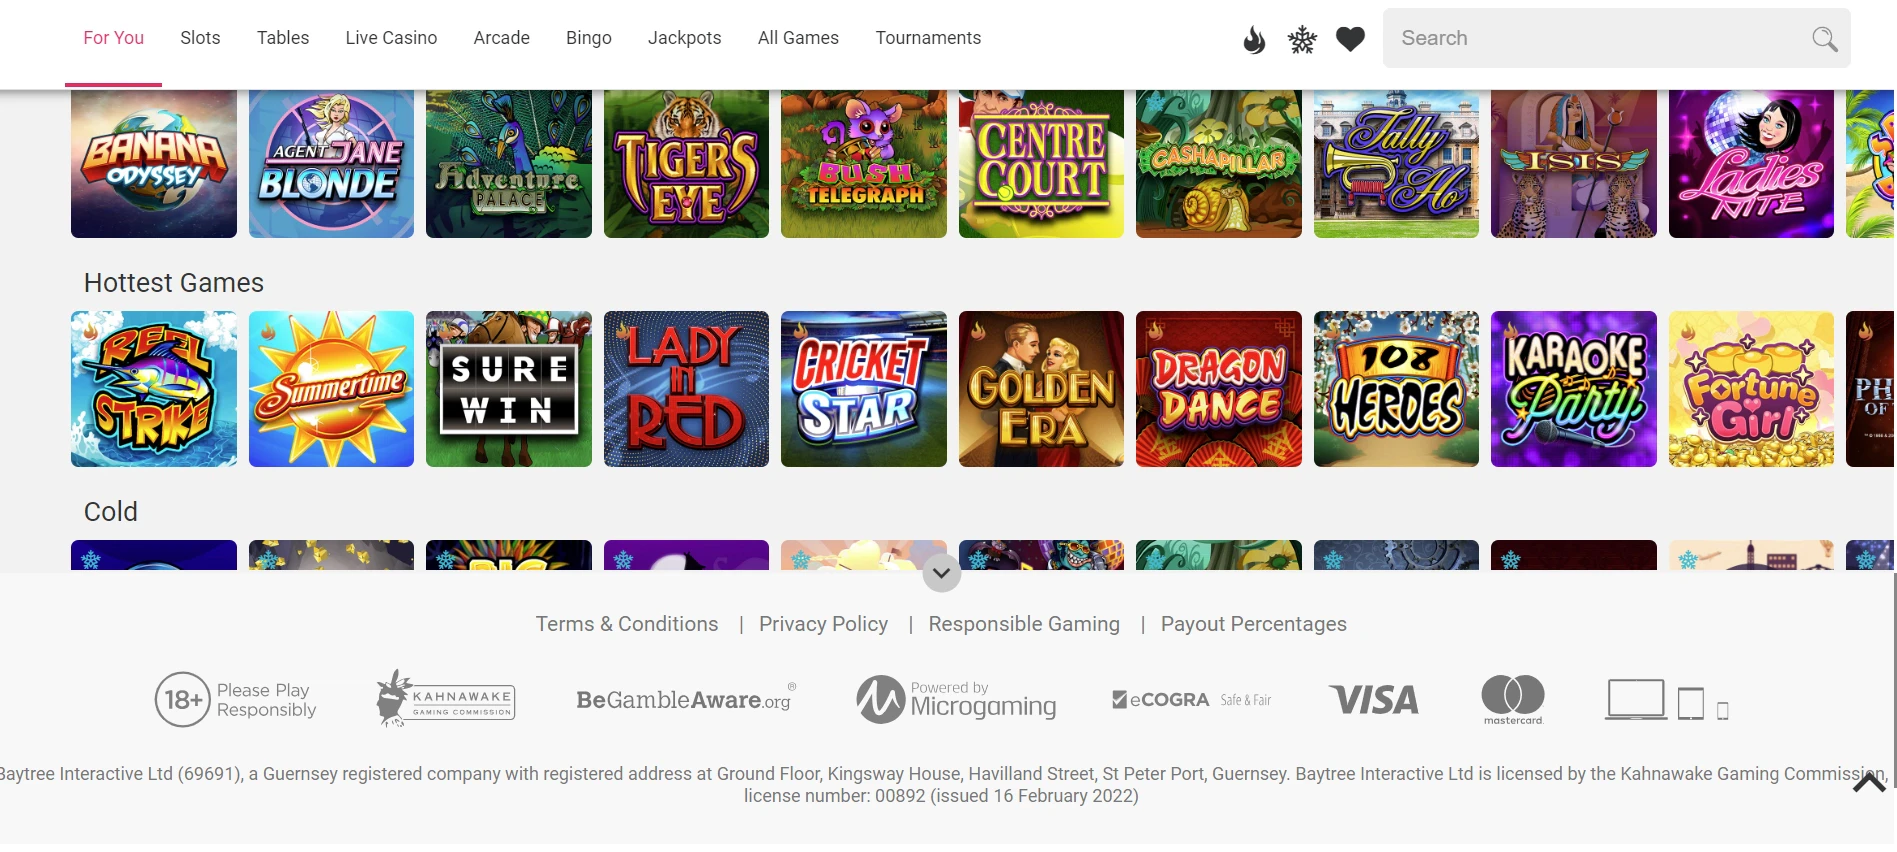Open the Jackpots tab
Viewport: 1897px width, 852px height.
click(x=685, y=38)
